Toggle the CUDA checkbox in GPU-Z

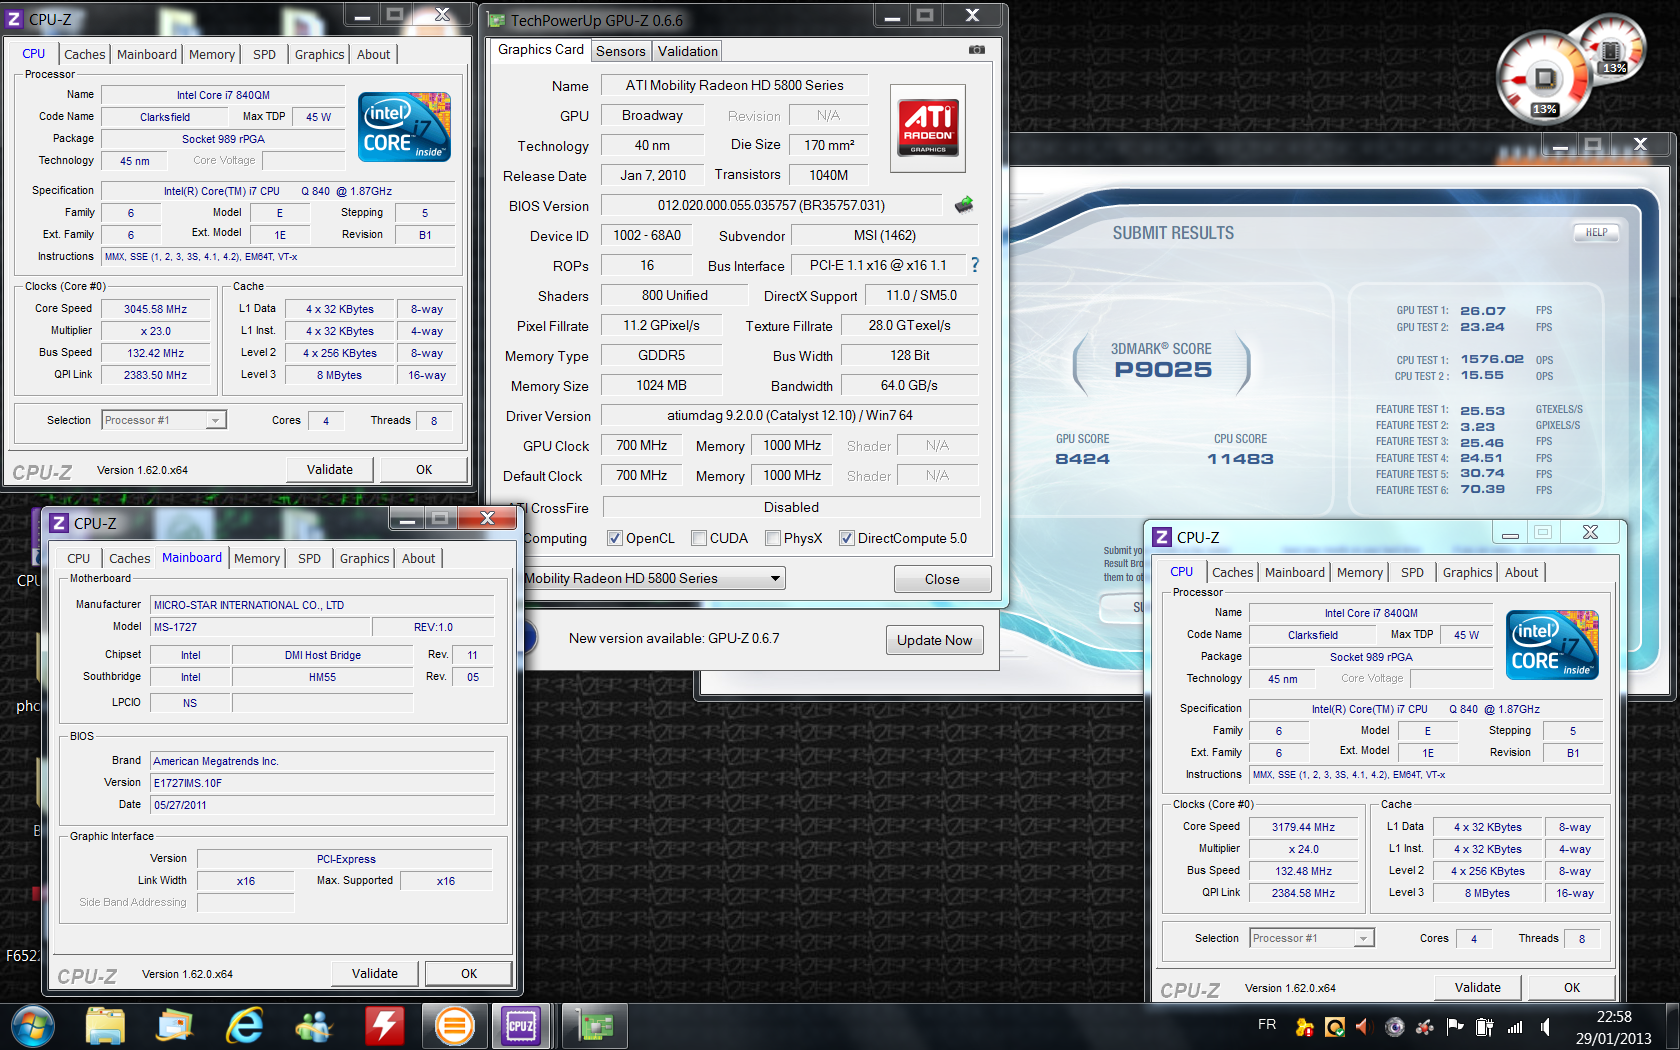point(699,538)
